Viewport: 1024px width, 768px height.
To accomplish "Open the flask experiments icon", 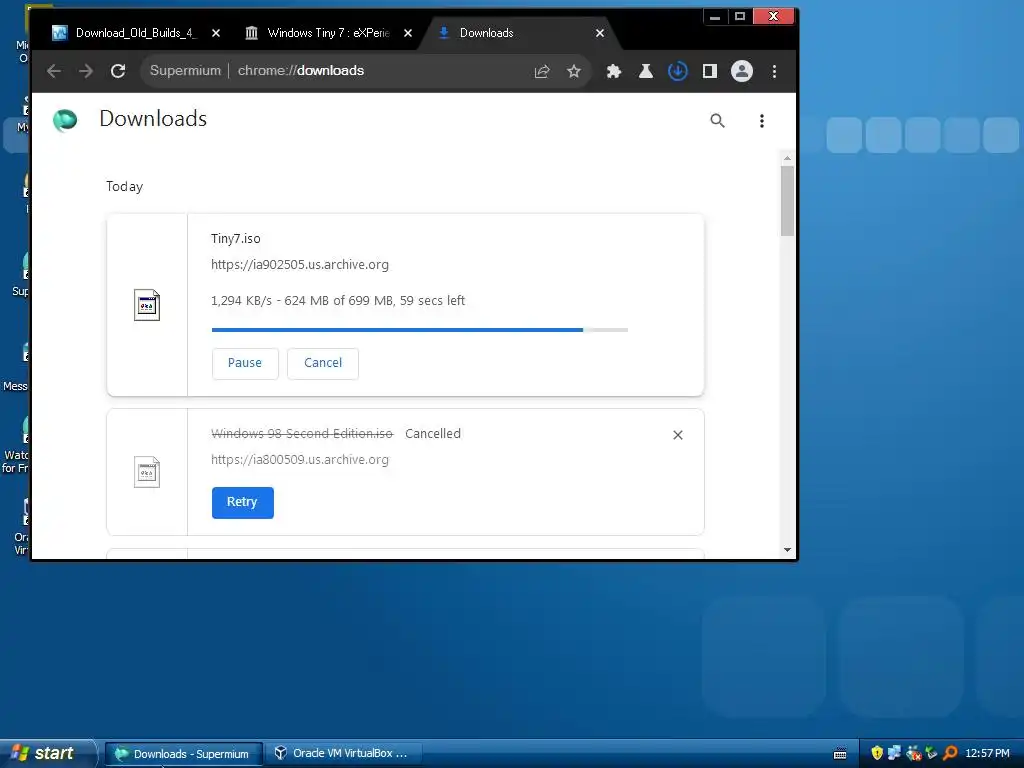I will pos(645,71).
